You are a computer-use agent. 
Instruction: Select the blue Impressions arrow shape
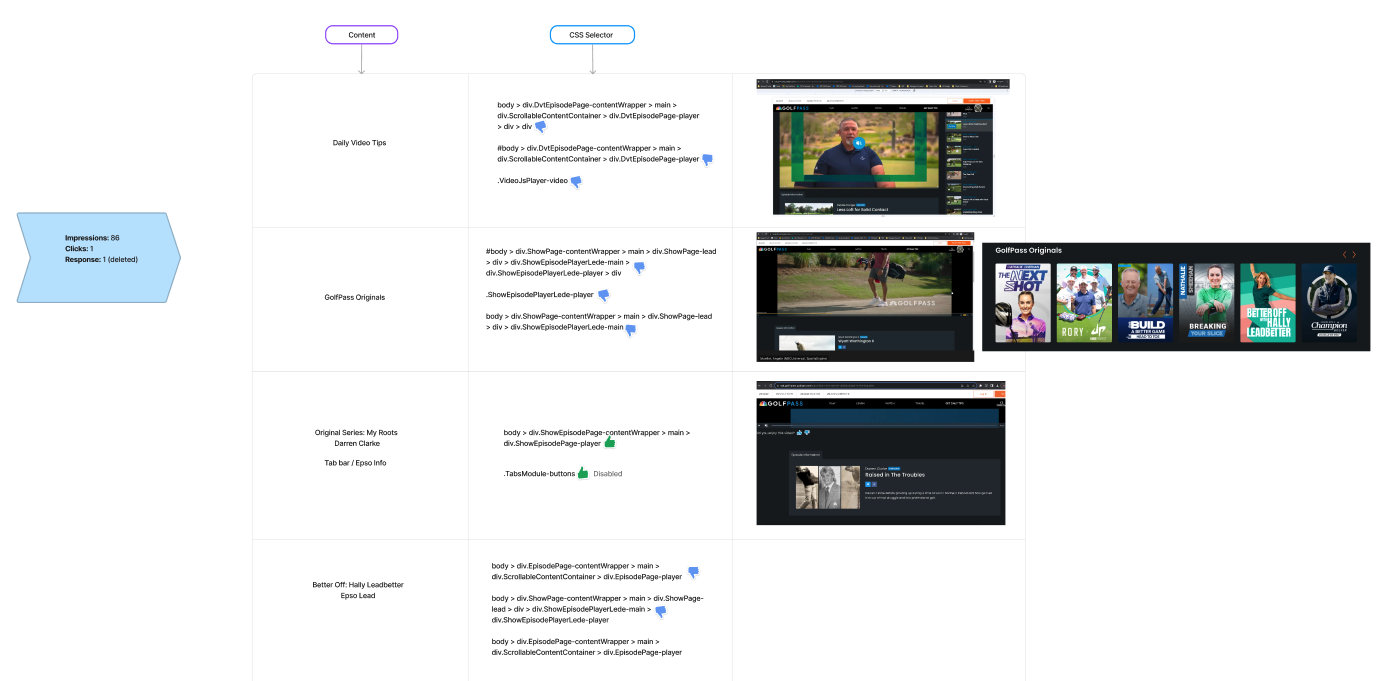click(x=99, y=256)
